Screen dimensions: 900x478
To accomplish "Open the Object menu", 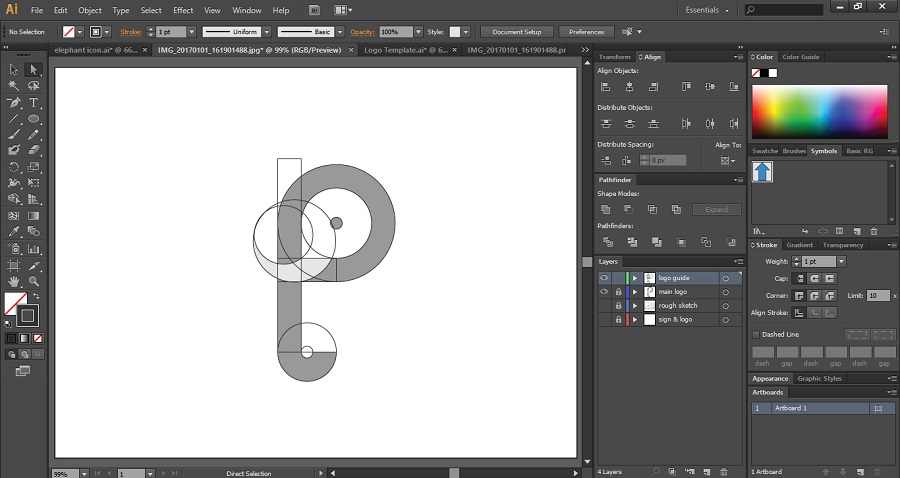I will 90,10.
